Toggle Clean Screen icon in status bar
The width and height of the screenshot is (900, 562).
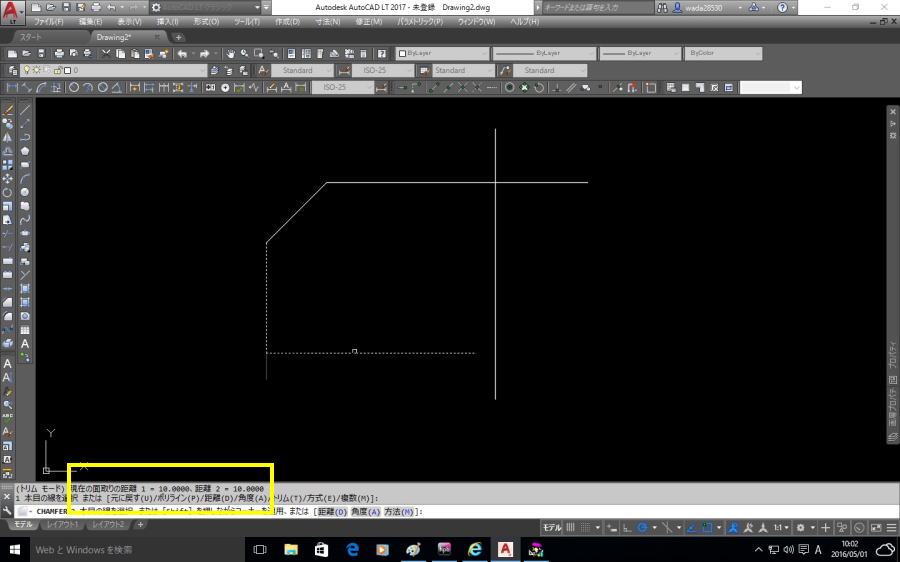pos(876,528)
